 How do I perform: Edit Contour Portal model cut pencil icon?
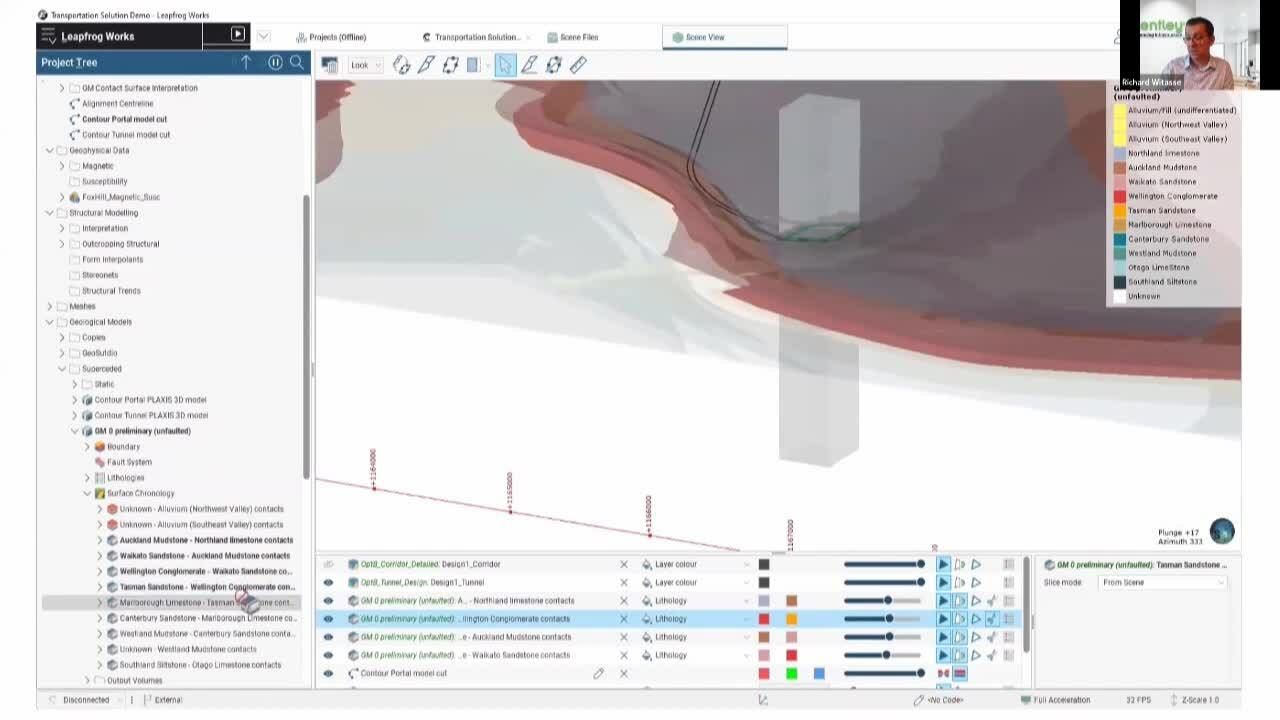(x=598, y=673)
